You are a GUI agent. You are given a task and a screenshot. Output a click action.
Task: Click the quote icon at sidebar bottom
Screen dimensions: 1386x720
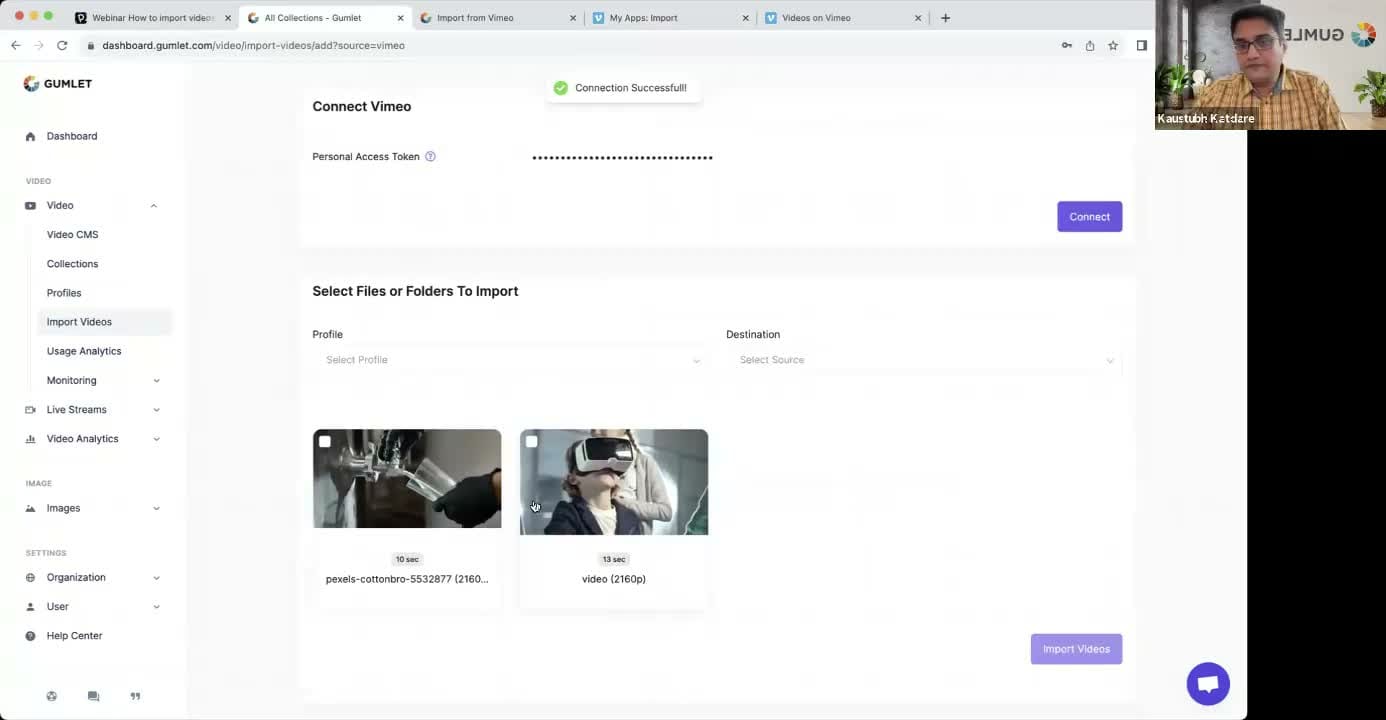[135, 696]
